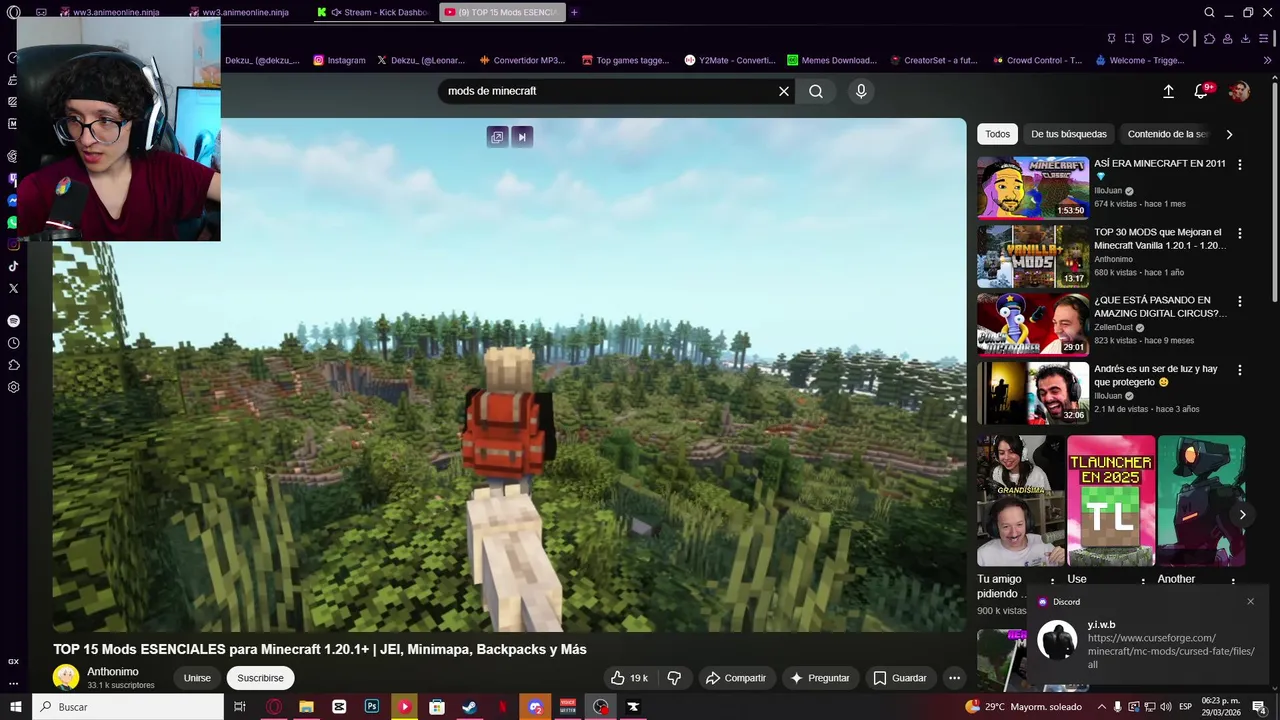
Task: Clear the search box with the X
Action: click(784, 91)
